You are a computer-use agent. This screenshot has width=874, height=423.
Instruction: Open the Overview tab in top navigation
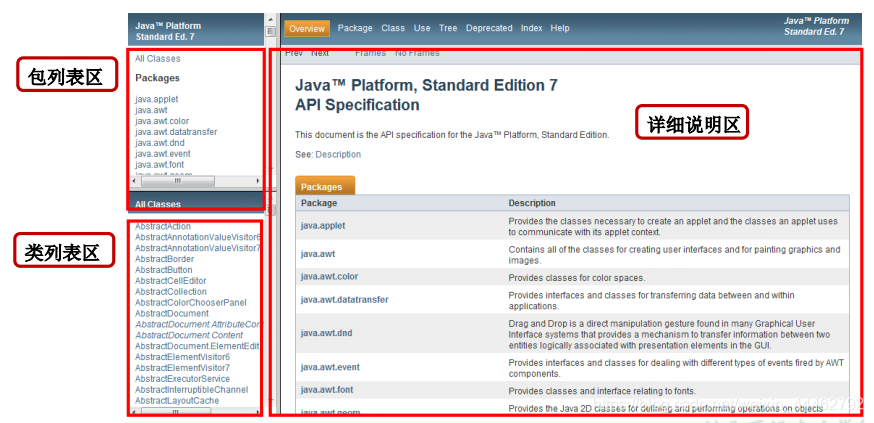pyautogui.click(x=307, y=28)
